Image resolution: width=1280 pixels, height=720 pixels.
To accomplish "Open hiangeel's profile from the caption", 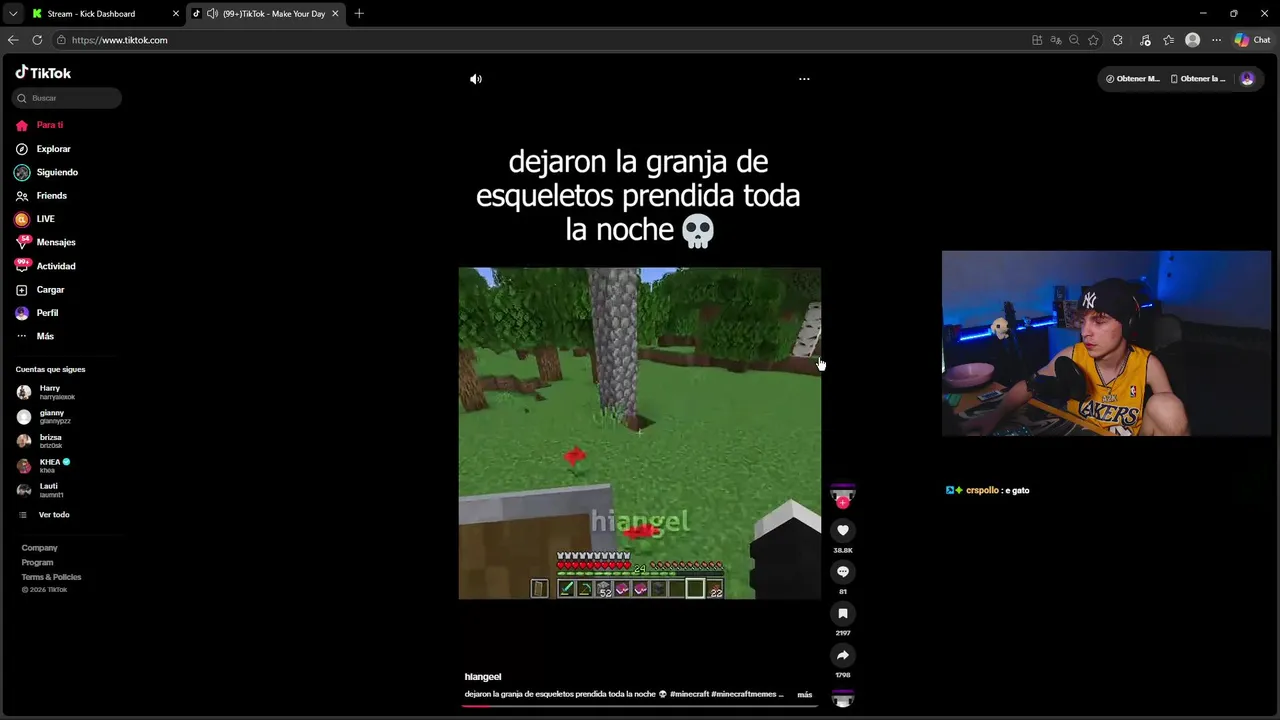I will 483,677.
